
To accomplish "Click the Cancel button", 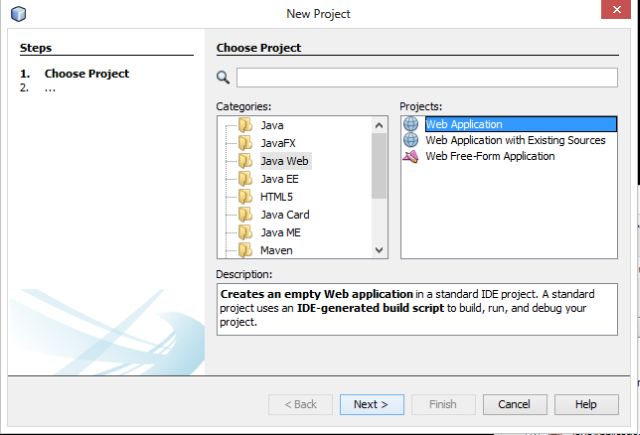I will point(515,404).
